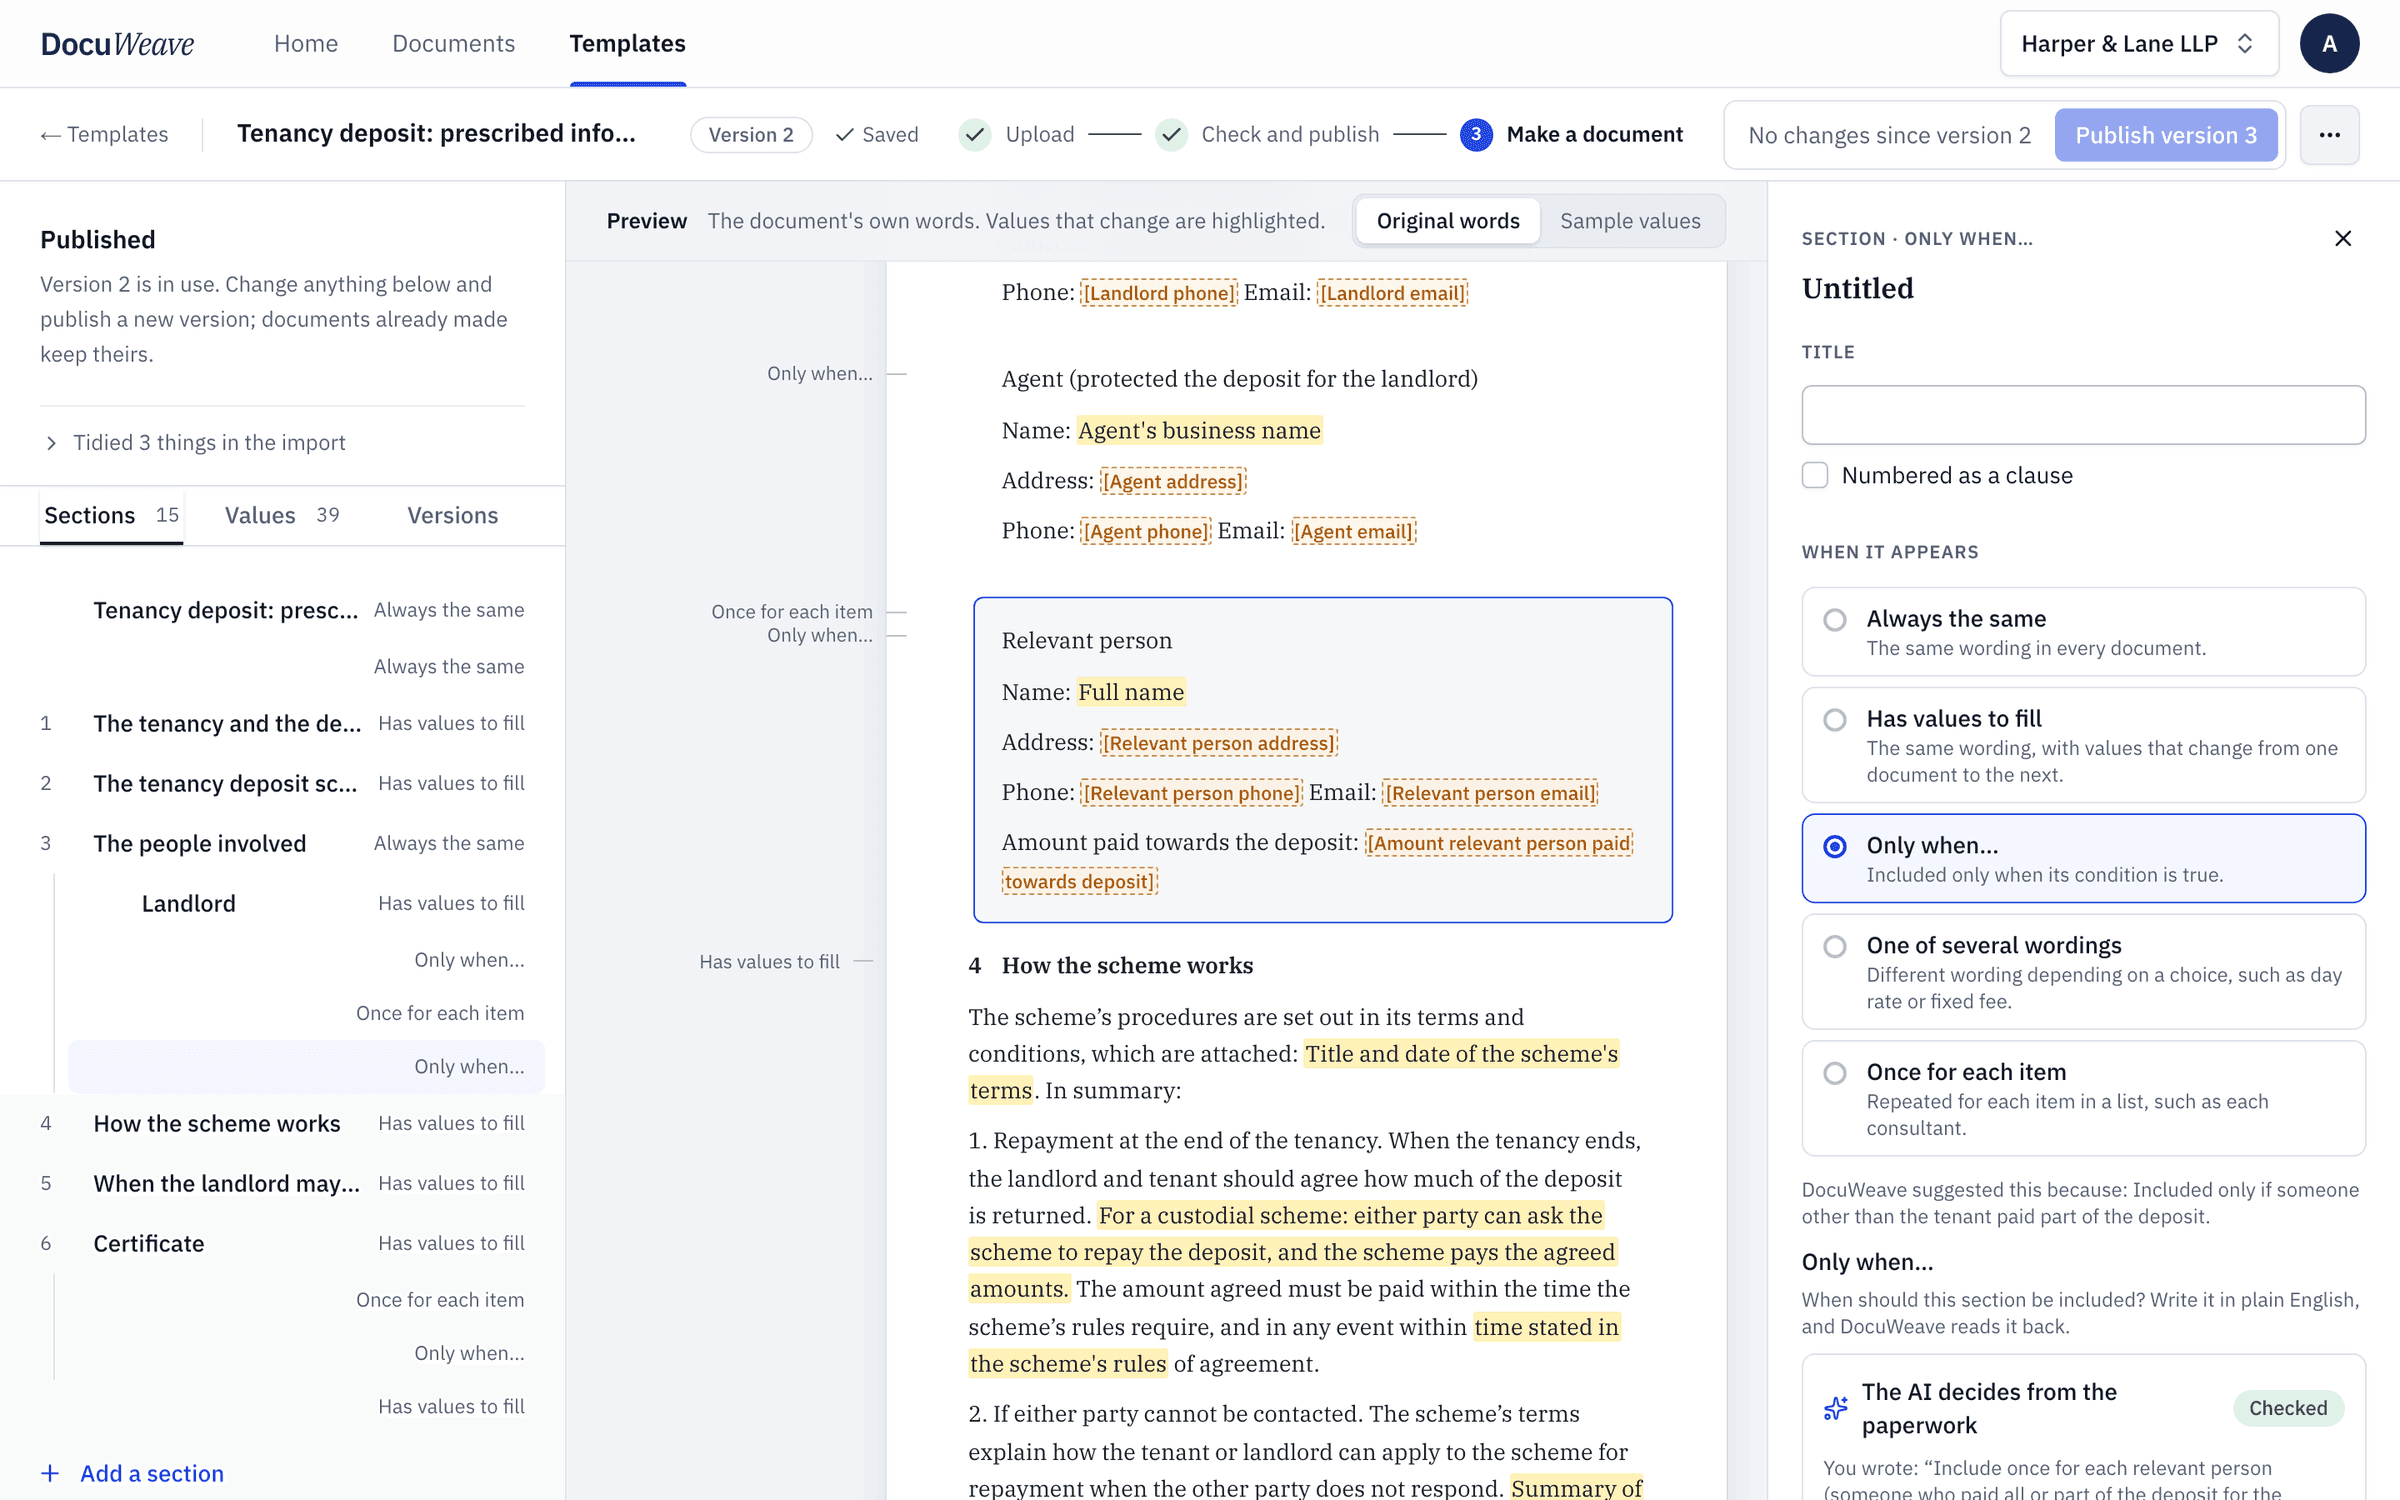Open the Harper & Lane LLP organisation switcher
This screenshot has height=1500, width=2400.
[2139, 44]
